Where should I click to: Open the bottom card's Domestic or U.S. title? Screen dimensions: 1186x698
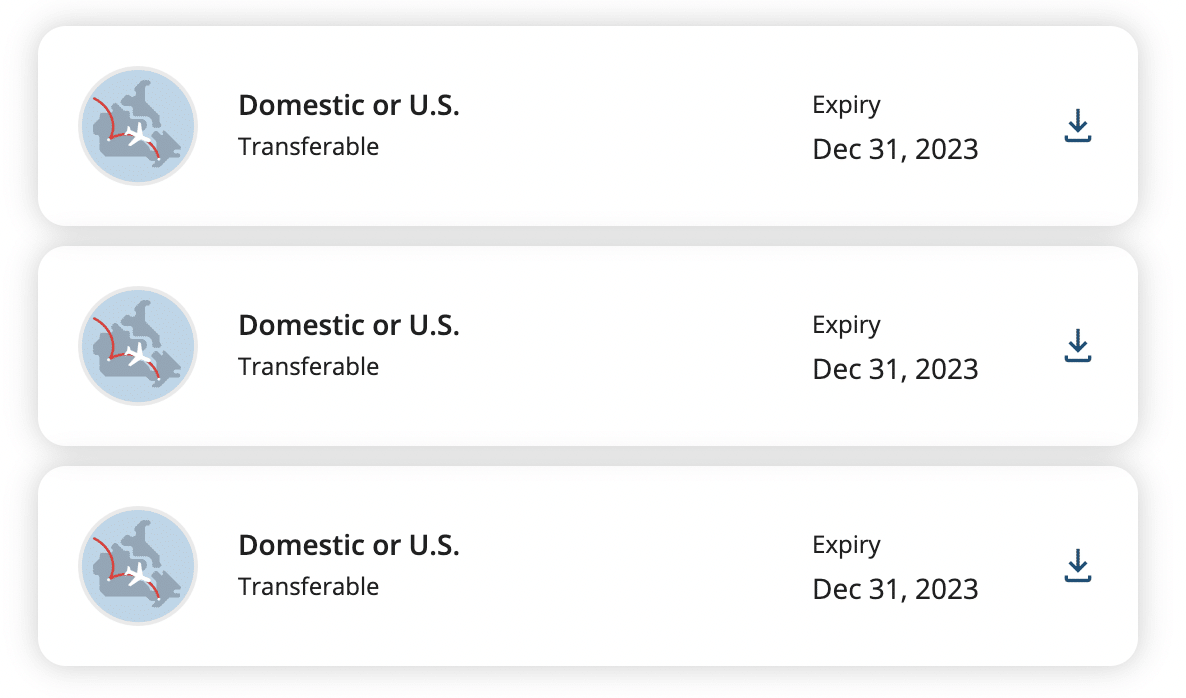point(348,546)
